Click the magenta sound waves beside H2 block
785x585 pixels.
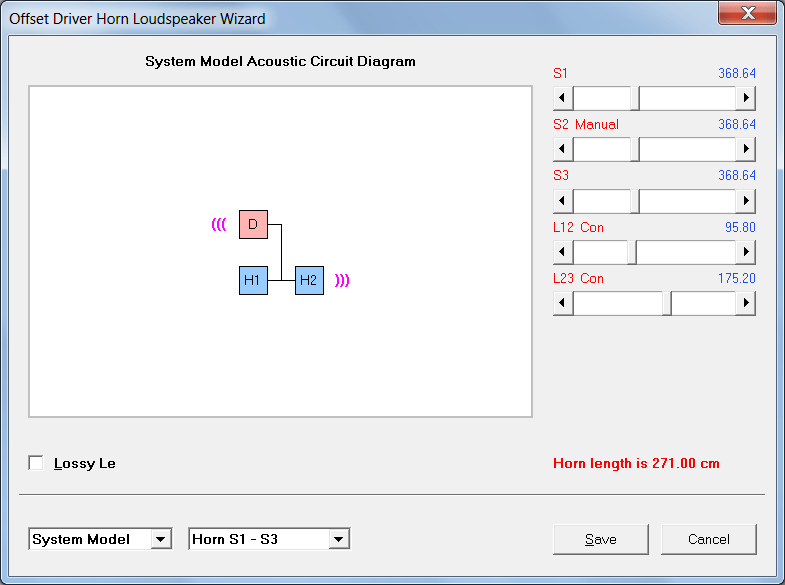coord(342,280)
